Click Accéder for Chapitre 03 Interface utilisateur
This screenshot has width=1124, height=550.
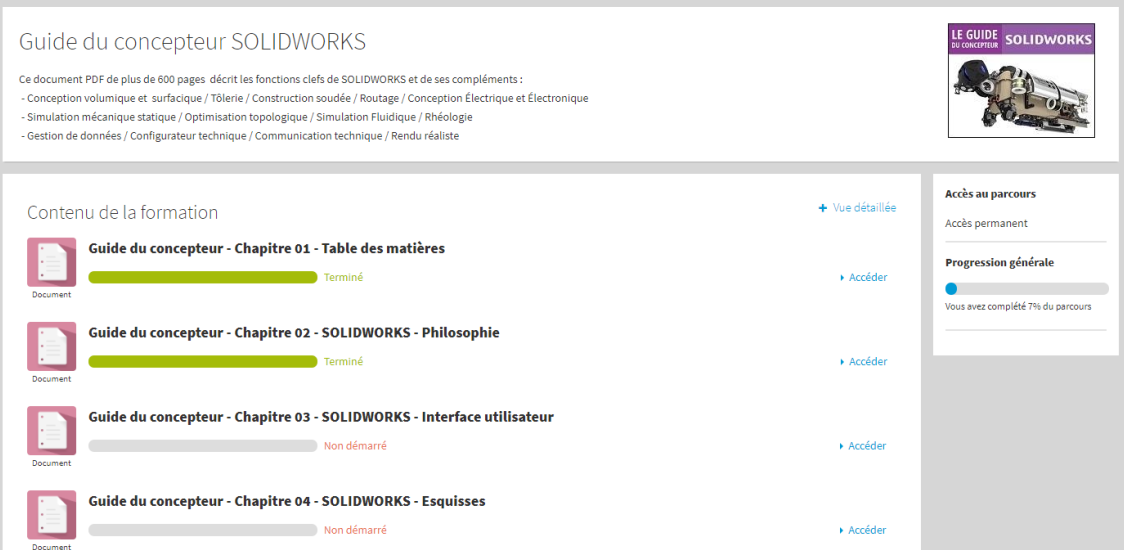point(867,446)
